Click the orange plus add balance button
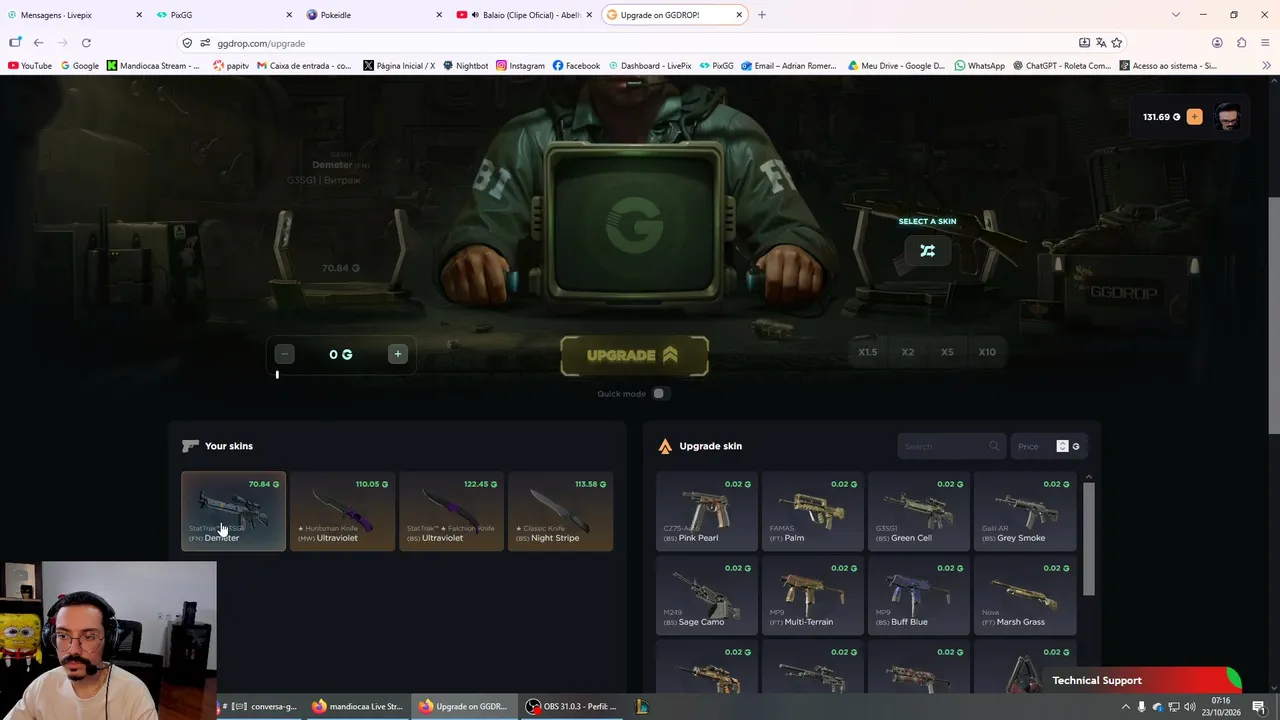Image resolution: width=1280 pixels, height=720 pixels. tap(1194, 117)
